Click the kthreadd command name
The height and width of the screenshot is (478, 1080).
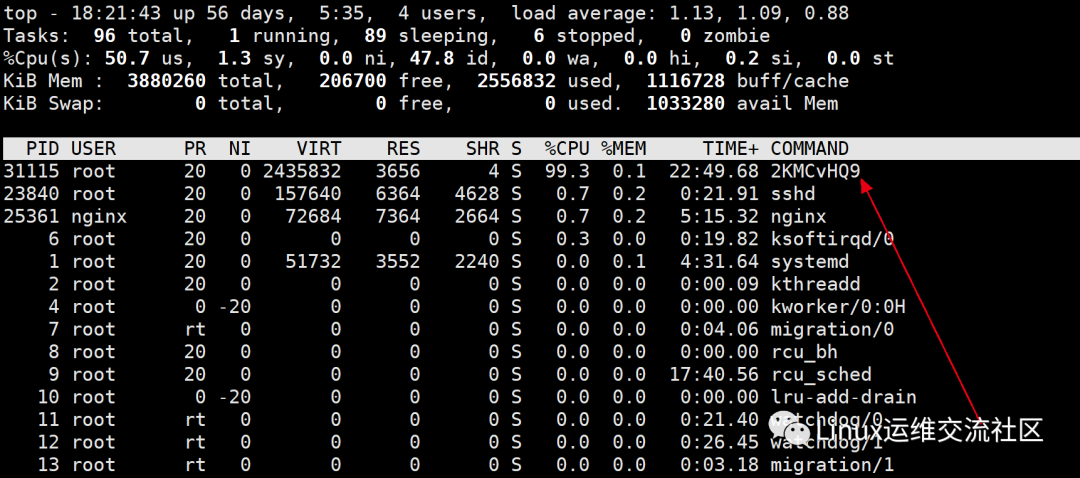(x=815, y=284)
